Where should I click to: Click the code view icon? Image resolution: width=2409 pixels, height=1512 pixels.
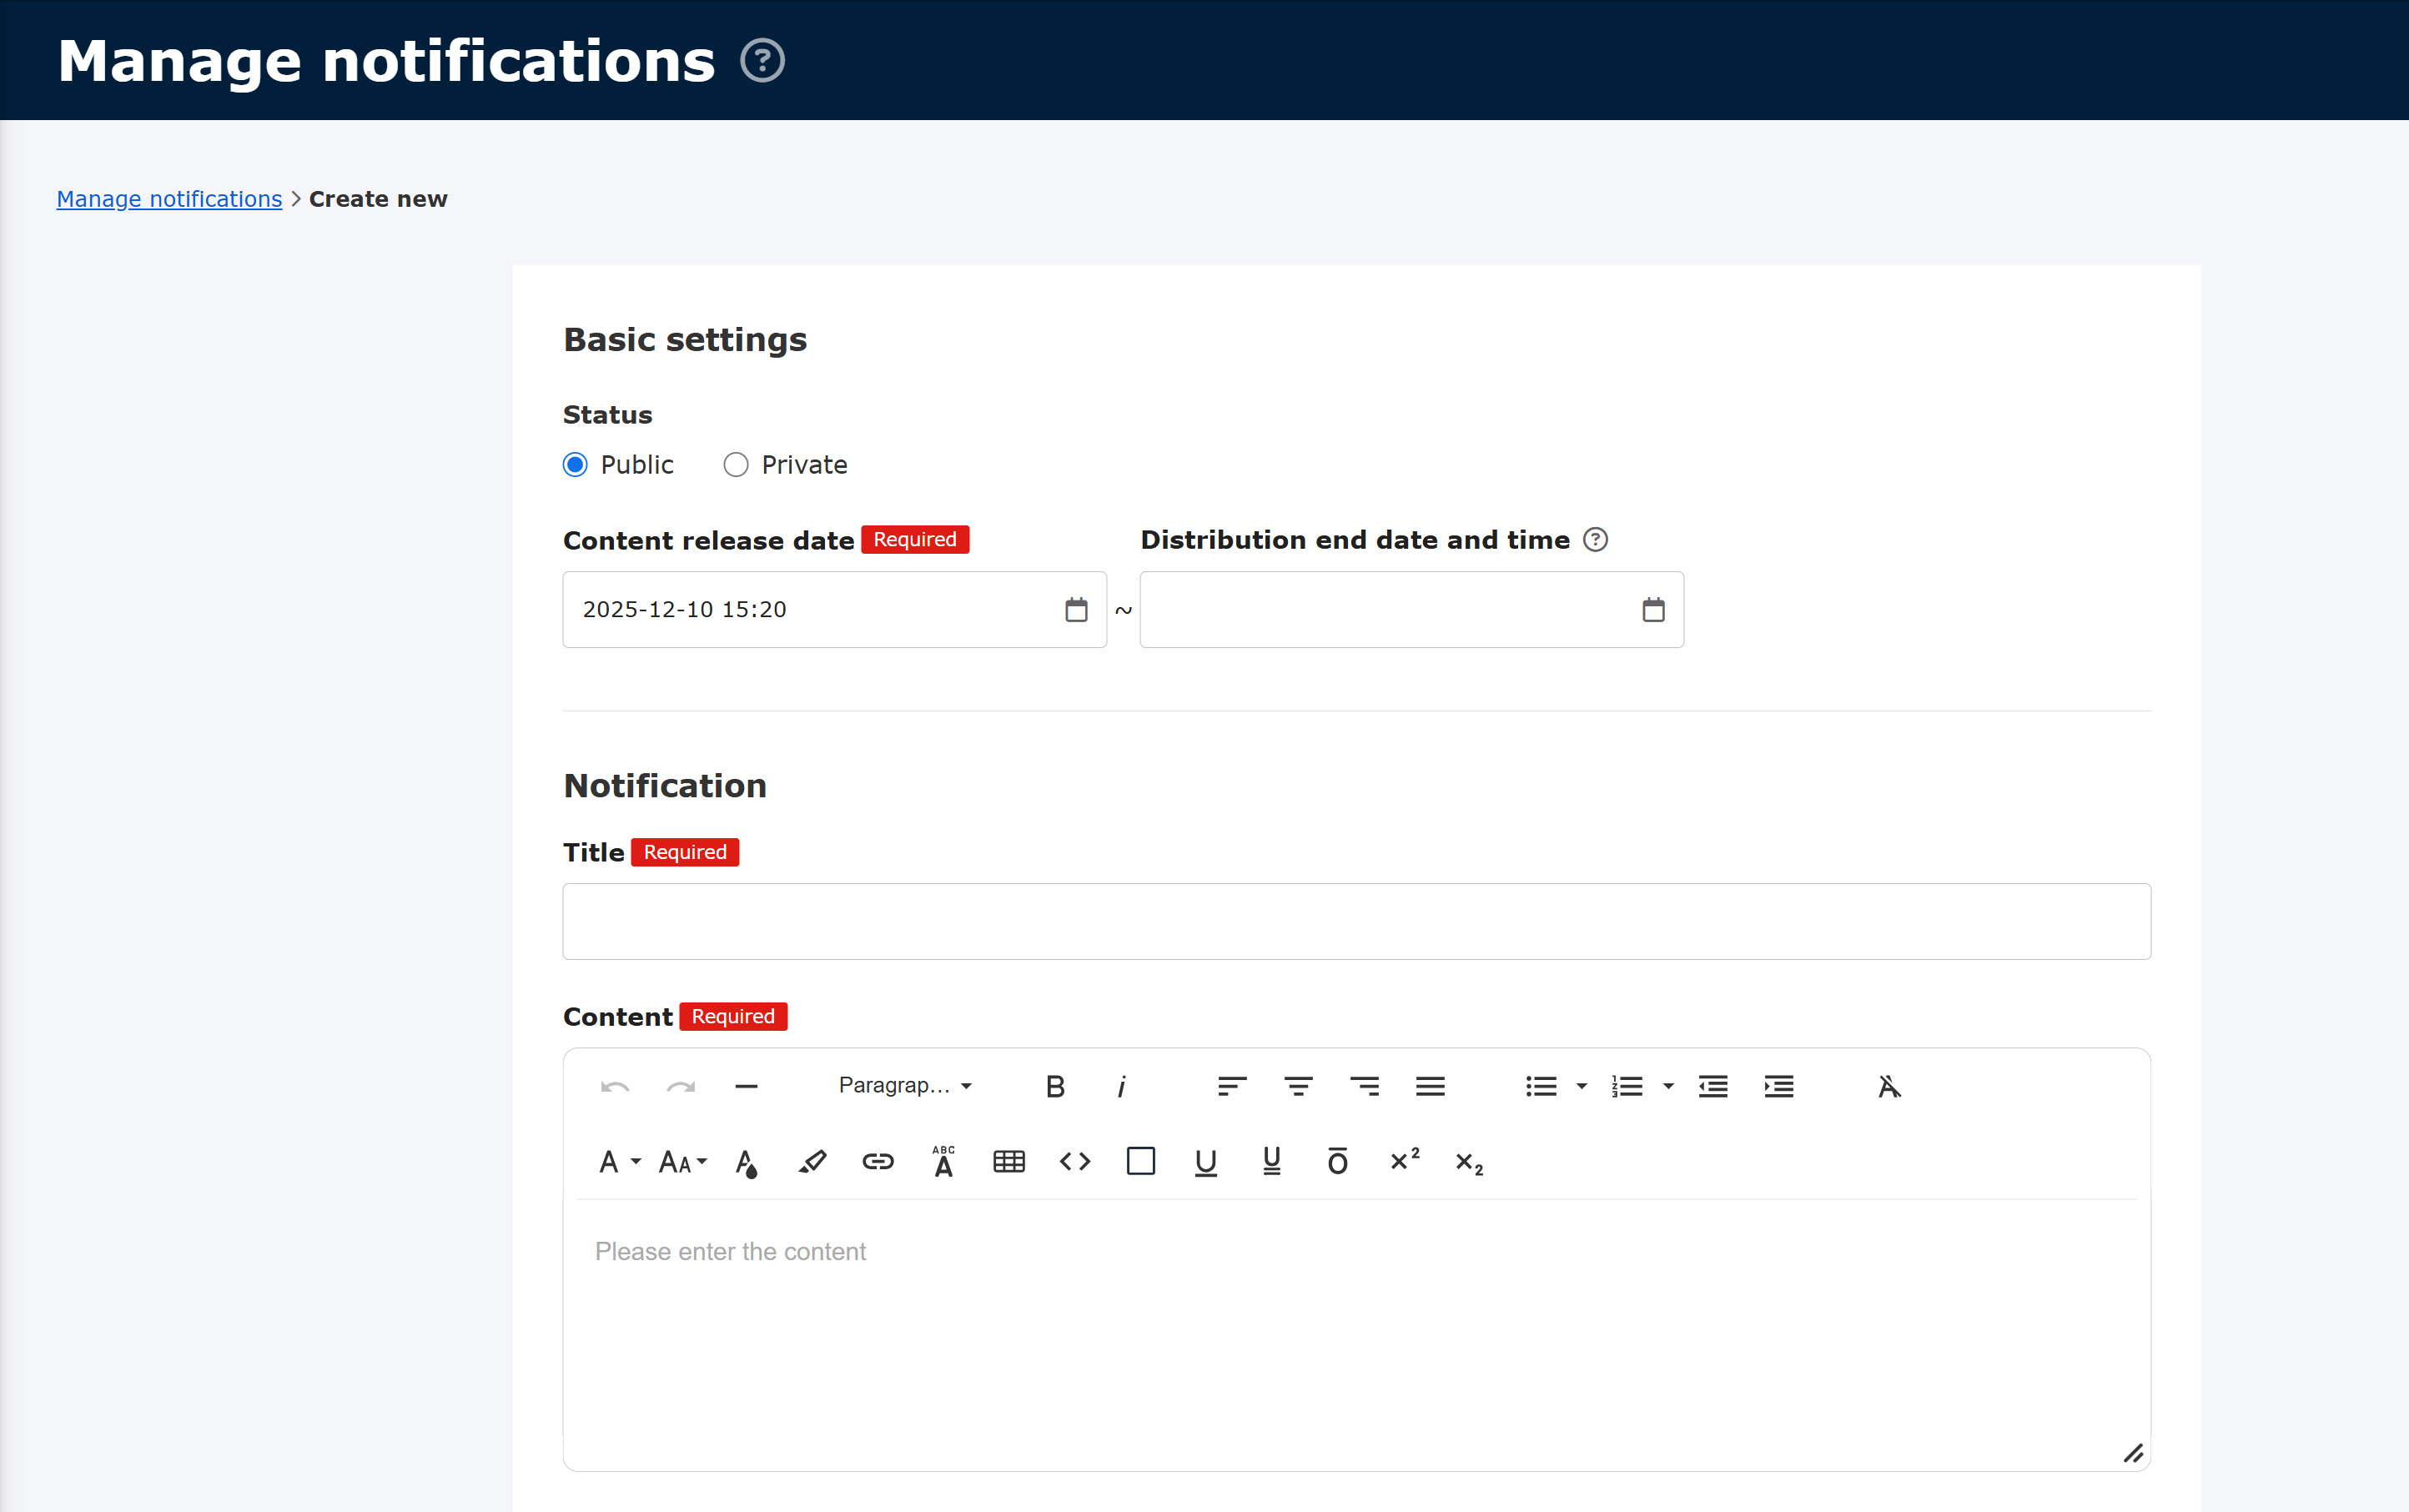point(1074,1161)
